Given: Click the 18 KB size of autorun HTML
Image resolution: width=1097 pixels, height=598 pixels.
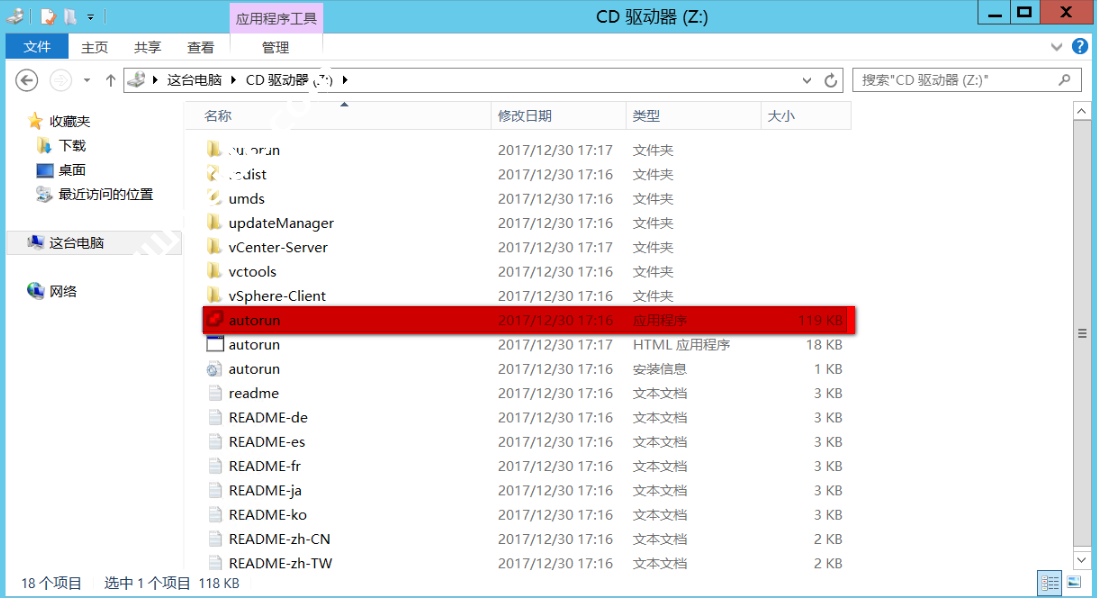Looking at the screenshot, I should pyautogui.click(x=823, y=345).
